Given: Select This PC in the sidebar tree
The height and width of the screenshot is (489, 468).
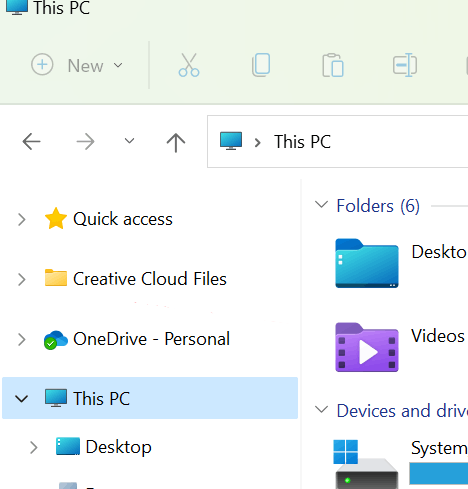Looking at the screenshot, I should pos(150,398).
